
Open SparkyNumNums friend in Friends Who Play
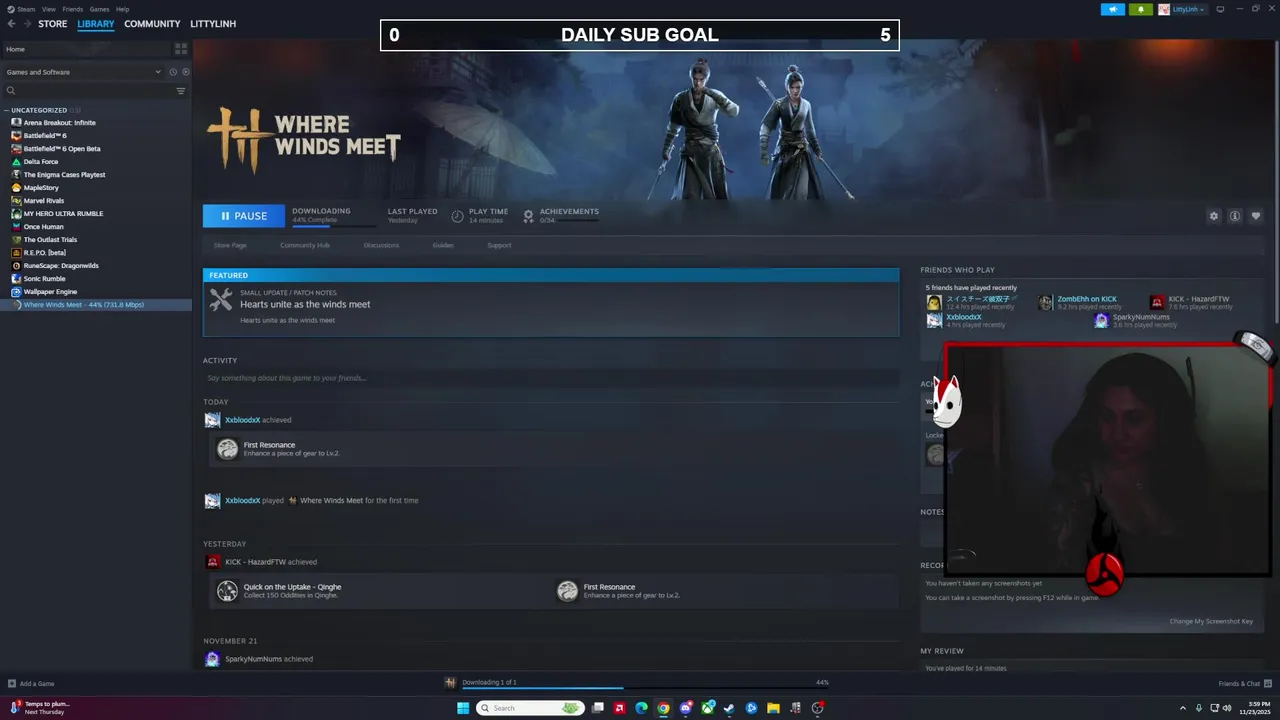pyautogui.click(x=1141, y=317)
